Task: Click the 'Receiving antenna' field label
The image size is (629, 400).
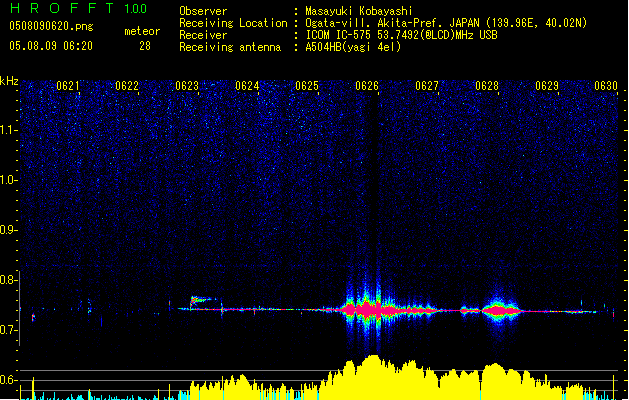Action: click(x=230, y=47)
